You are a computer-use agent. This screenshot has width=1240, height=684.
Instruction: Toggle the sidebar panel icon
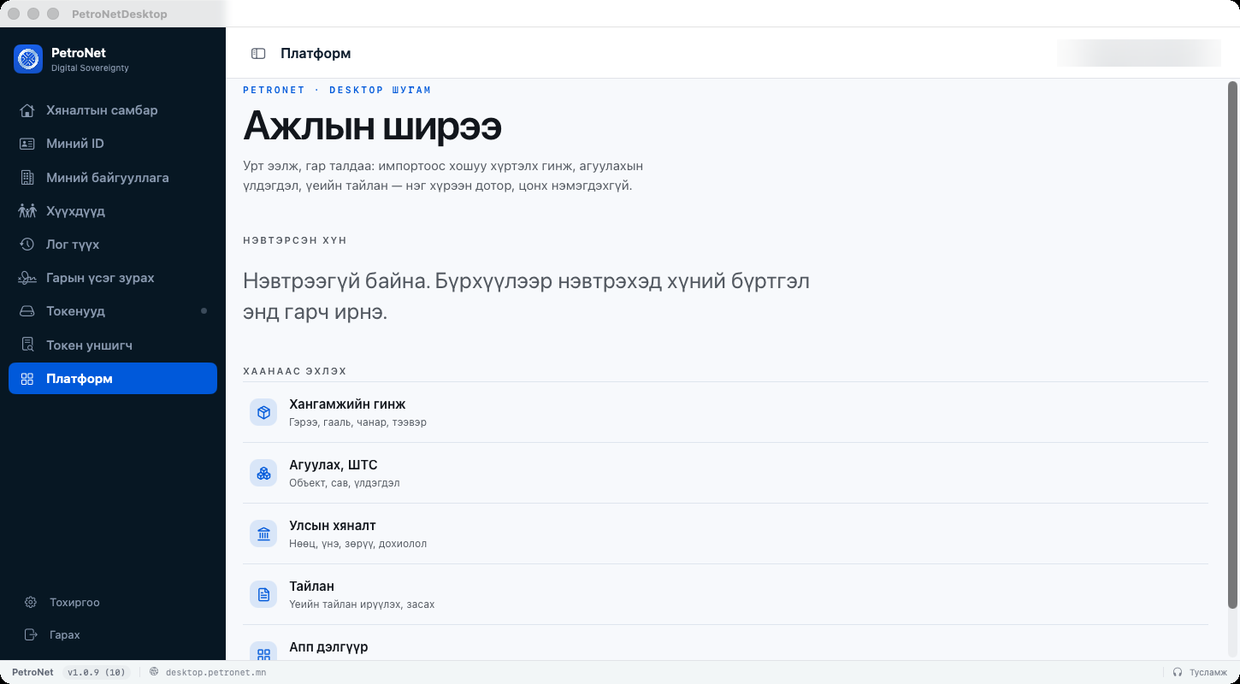258,53
